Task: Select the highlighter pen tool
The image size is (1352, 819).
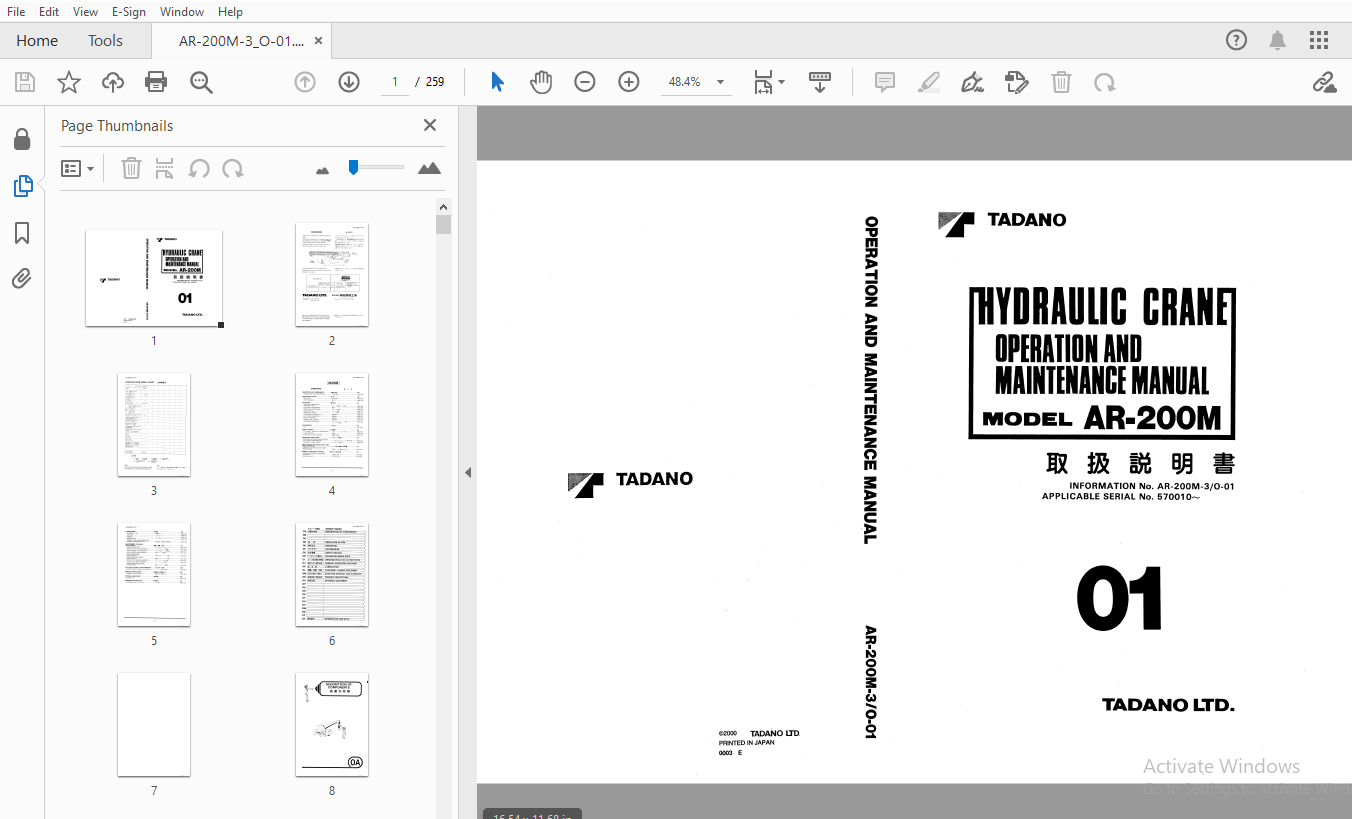Action: 929,82
